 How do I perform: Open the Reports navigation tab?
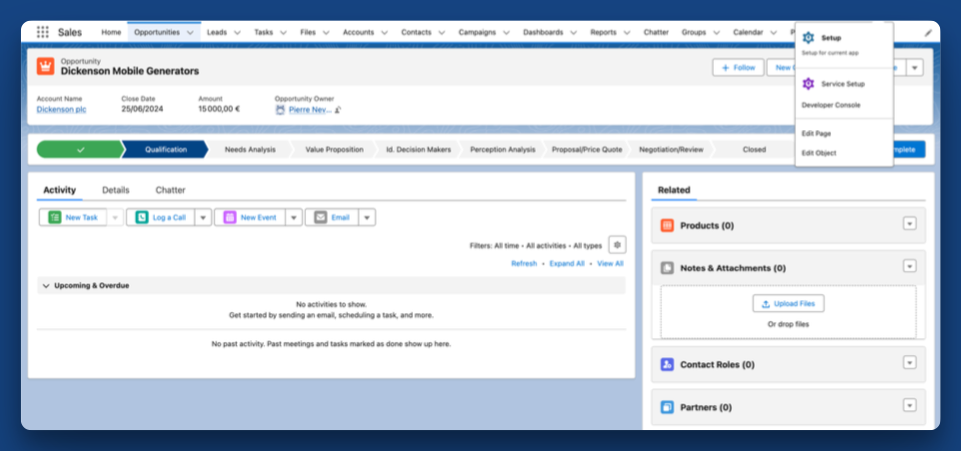click(x=603, y=32)
